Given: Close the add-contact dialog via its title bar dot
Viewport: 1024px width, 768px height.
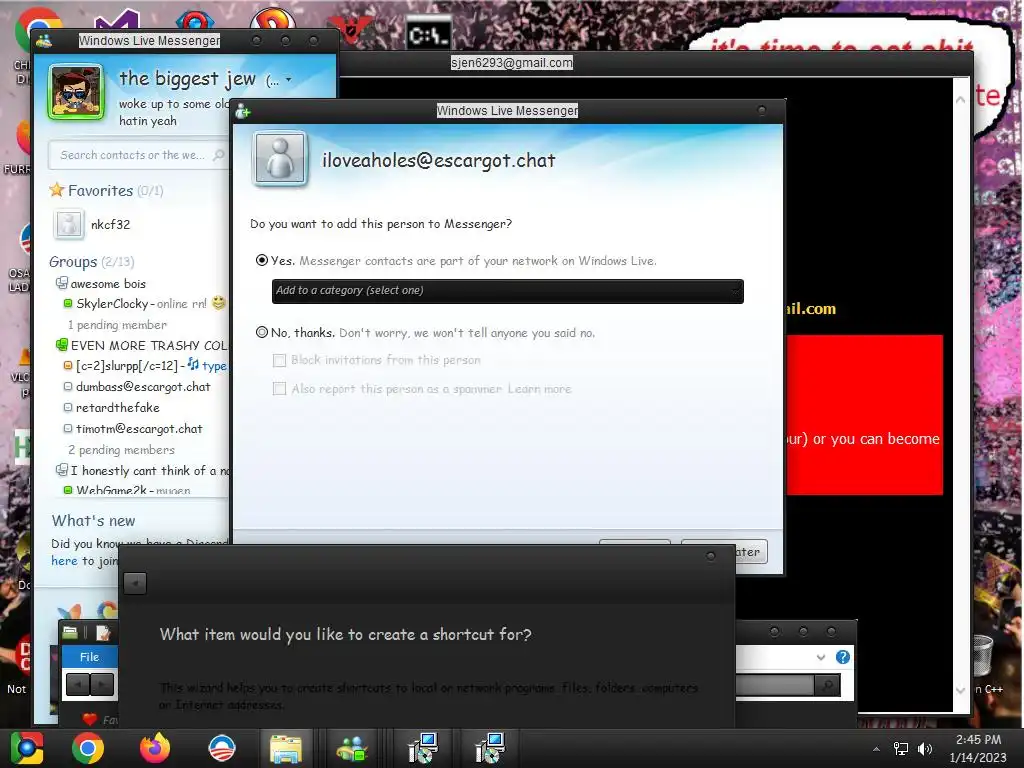Looking at the screenshot, I should click(x=761, y=110).
